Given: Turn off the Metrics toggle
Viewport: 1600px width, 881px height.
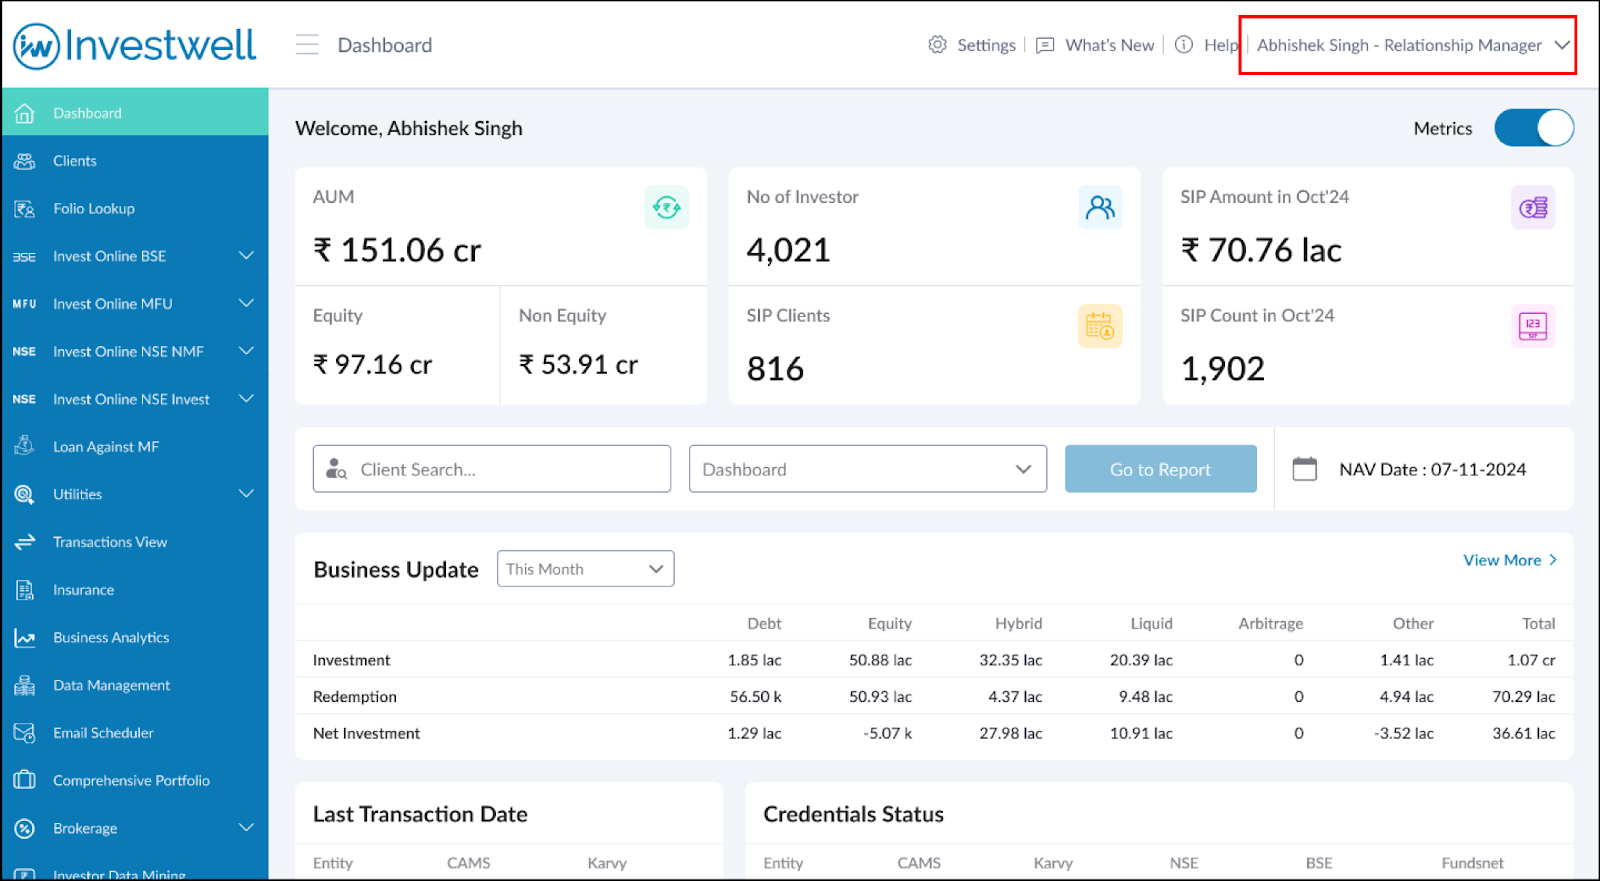Looking at the screenshot, I should click(1534, 128).
